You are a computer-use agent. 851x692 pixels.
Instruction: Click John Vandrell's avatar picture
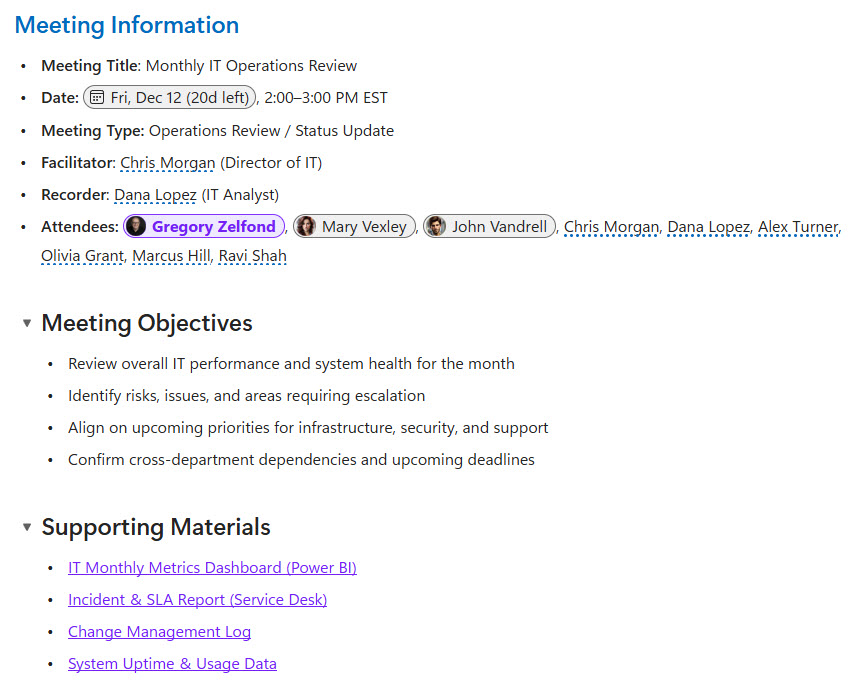(436, 226)
